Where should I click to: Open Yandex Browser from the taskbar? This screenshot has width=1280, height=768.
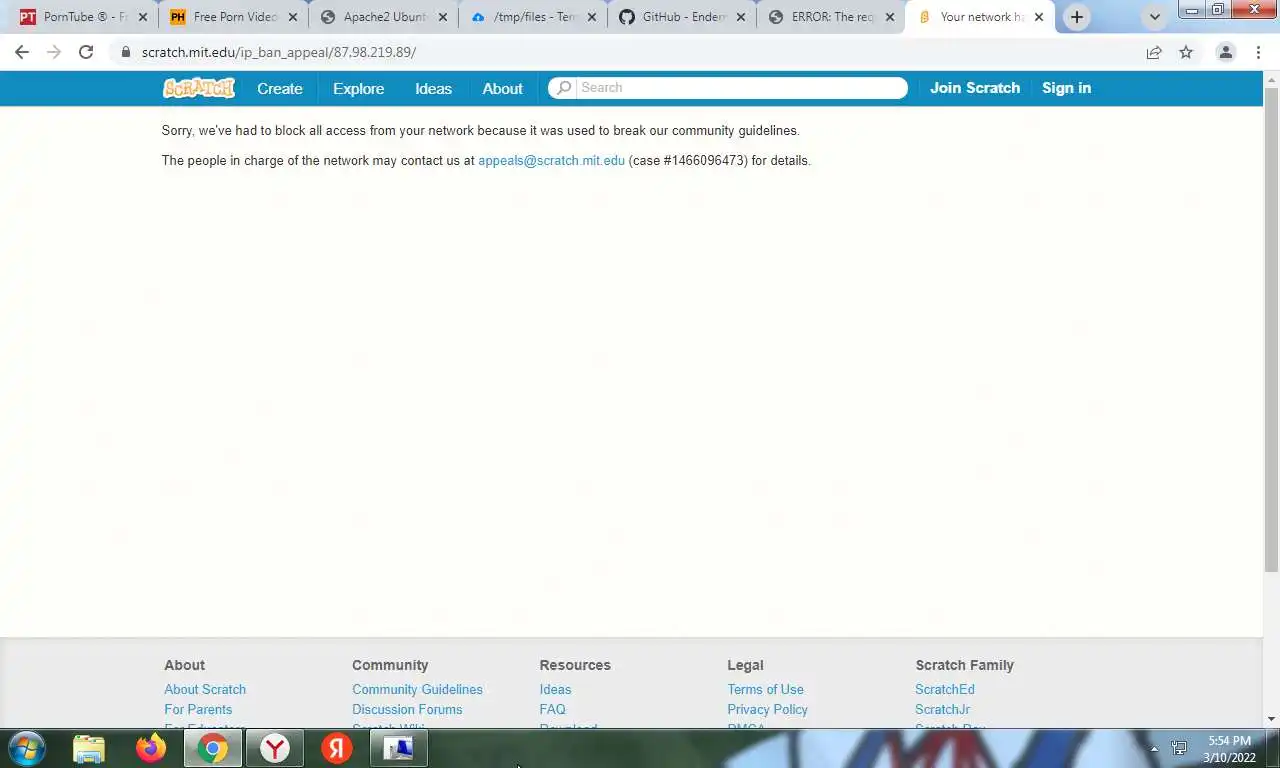(275, 748)
